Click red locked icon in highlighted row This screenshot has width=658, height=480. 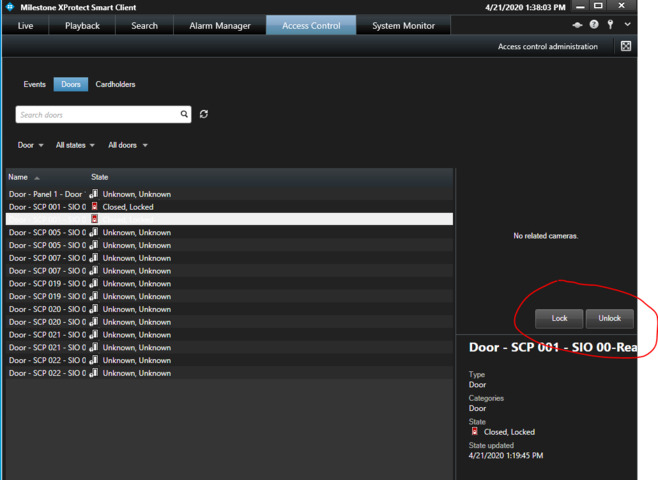click(x=95, y=219)
